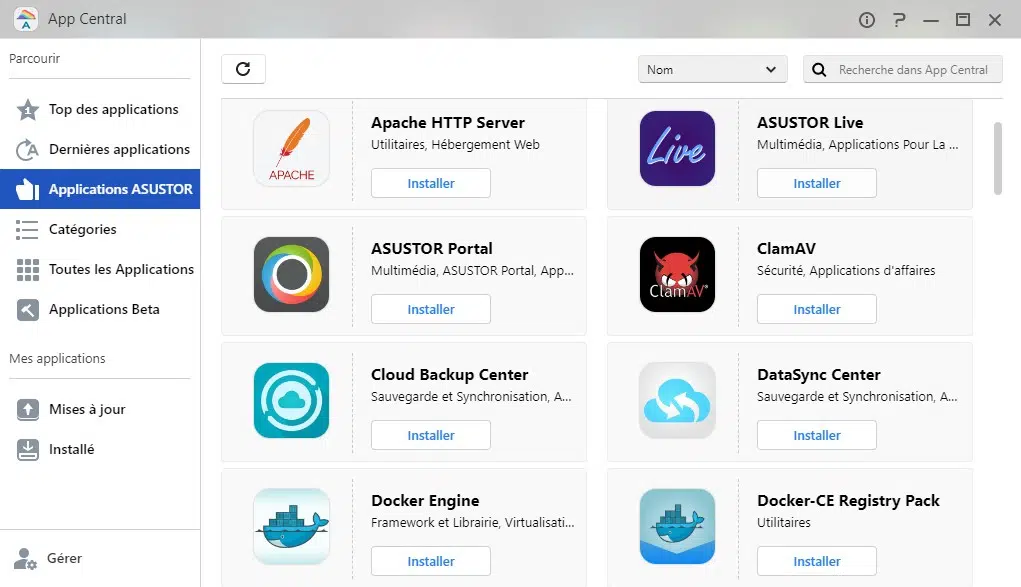Click 'Sécurité, Applications d'affaires' category text
Screen dimensions: 1021x587
tap(846, 270)
